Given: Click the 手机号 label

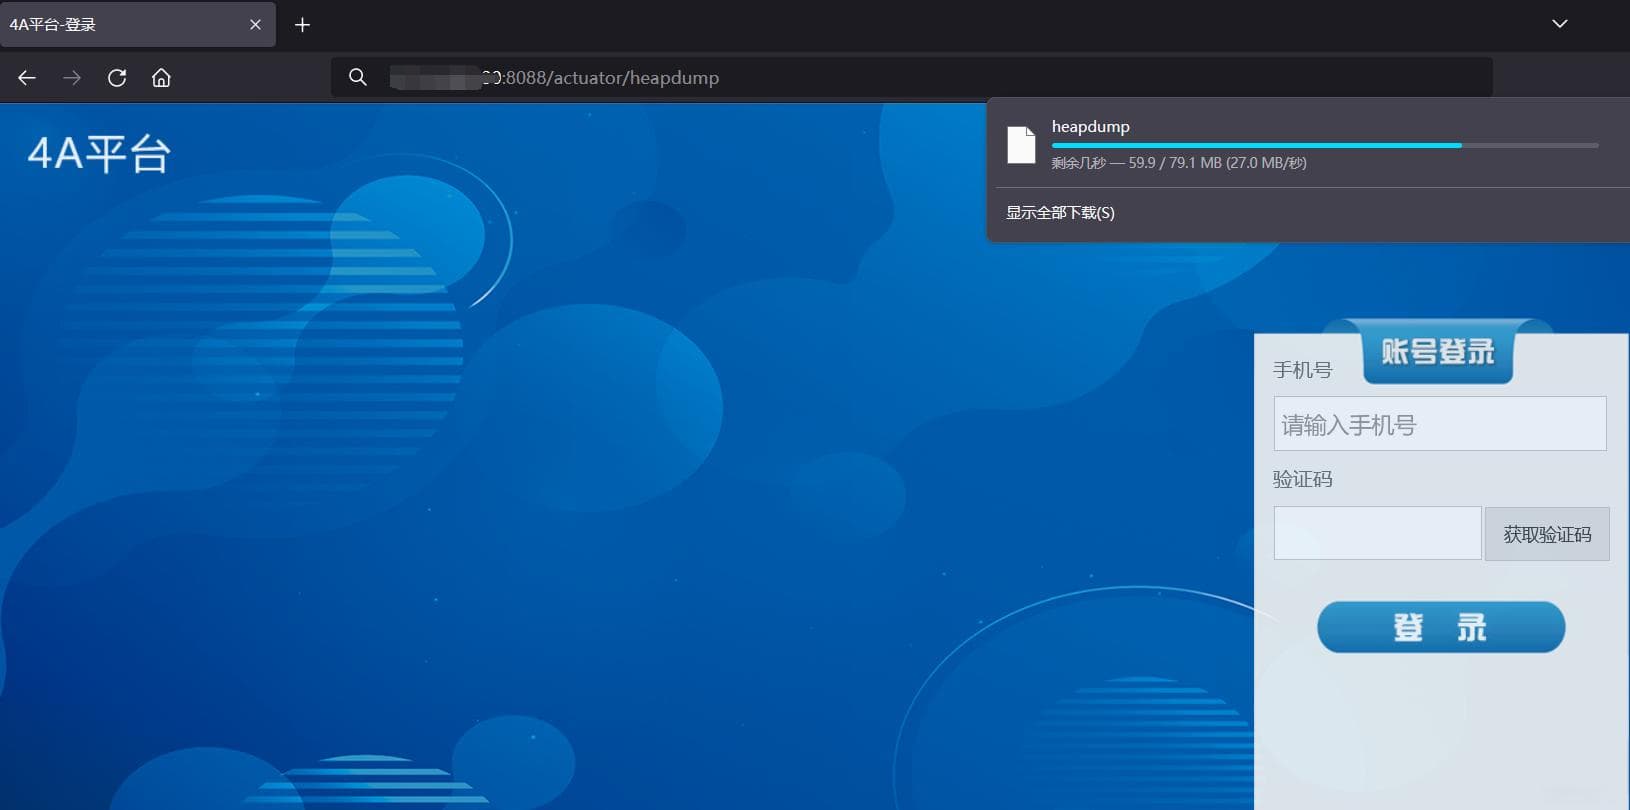Looking at the screenshot, I should click(x=1302, y=370).
